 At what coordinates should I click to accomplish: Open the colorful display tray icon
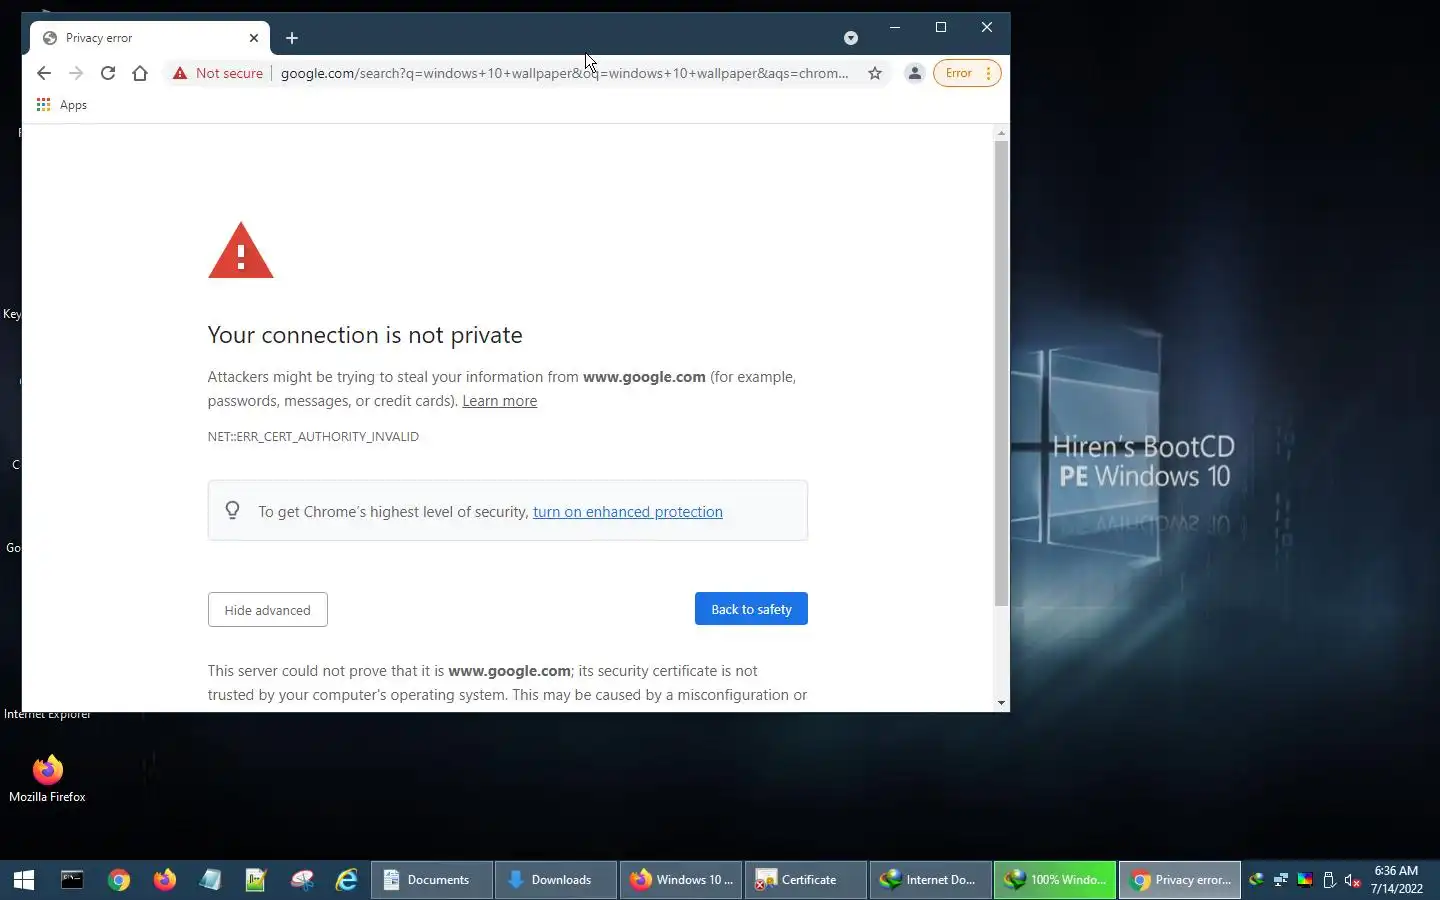[1305, 880]
